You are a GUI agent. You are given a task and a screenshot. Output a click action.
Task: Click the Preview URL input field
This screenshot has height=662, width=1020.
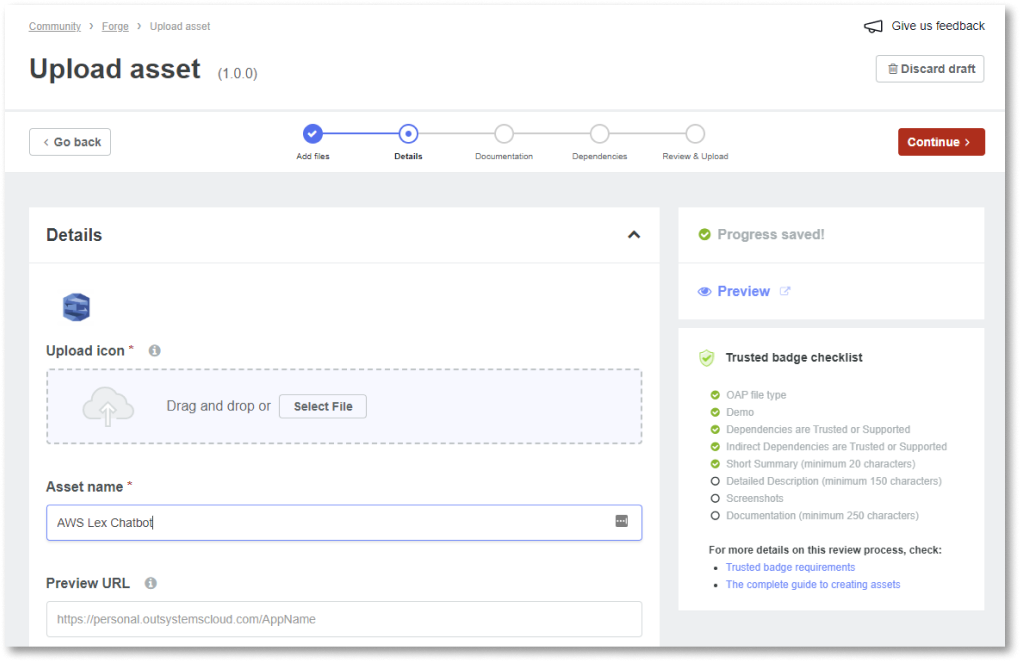pos(344,619)
